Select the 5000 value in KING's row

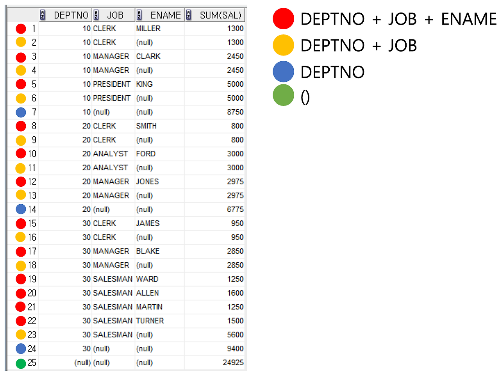point(235,84)
